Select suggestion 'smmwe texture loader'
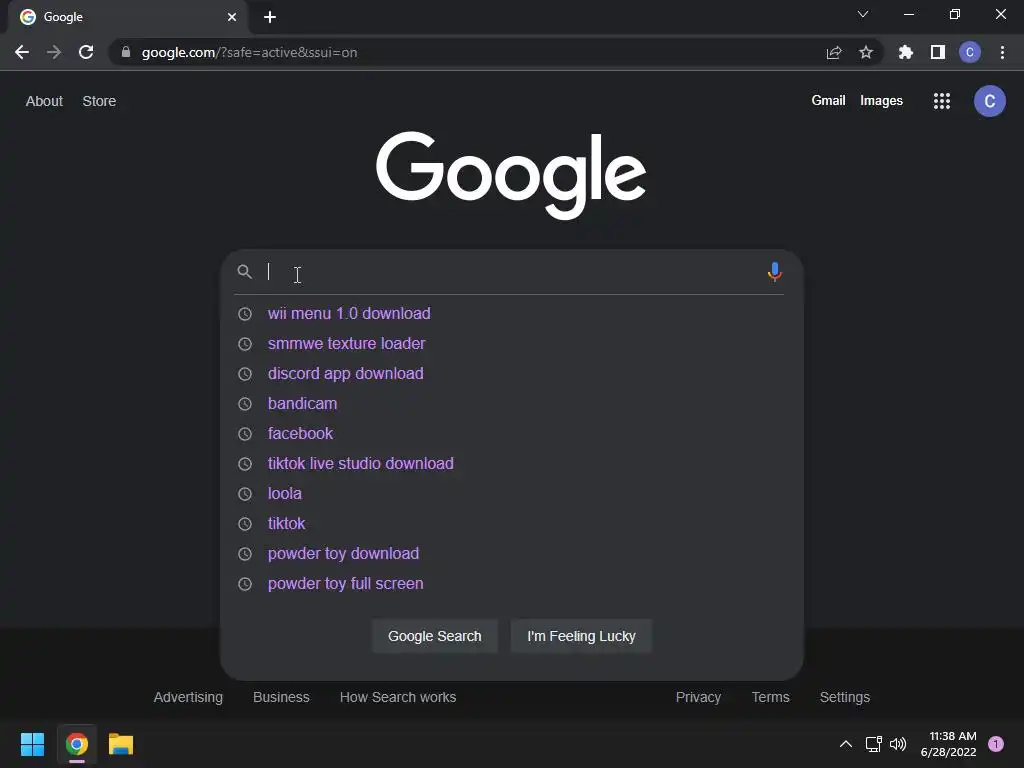Viewport: 1024px width, 768px height. click(x=346, y=344)
